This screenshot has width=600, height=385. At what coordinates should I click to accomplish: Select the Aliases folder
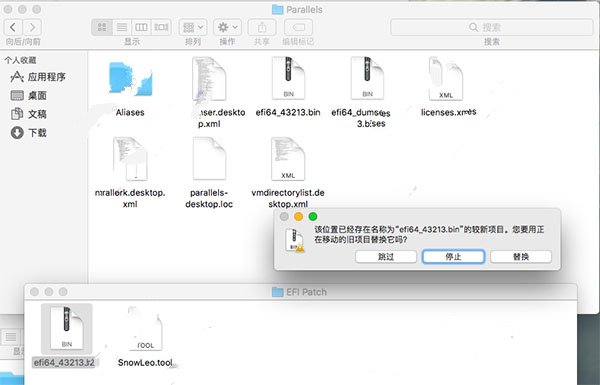point(130,79)
